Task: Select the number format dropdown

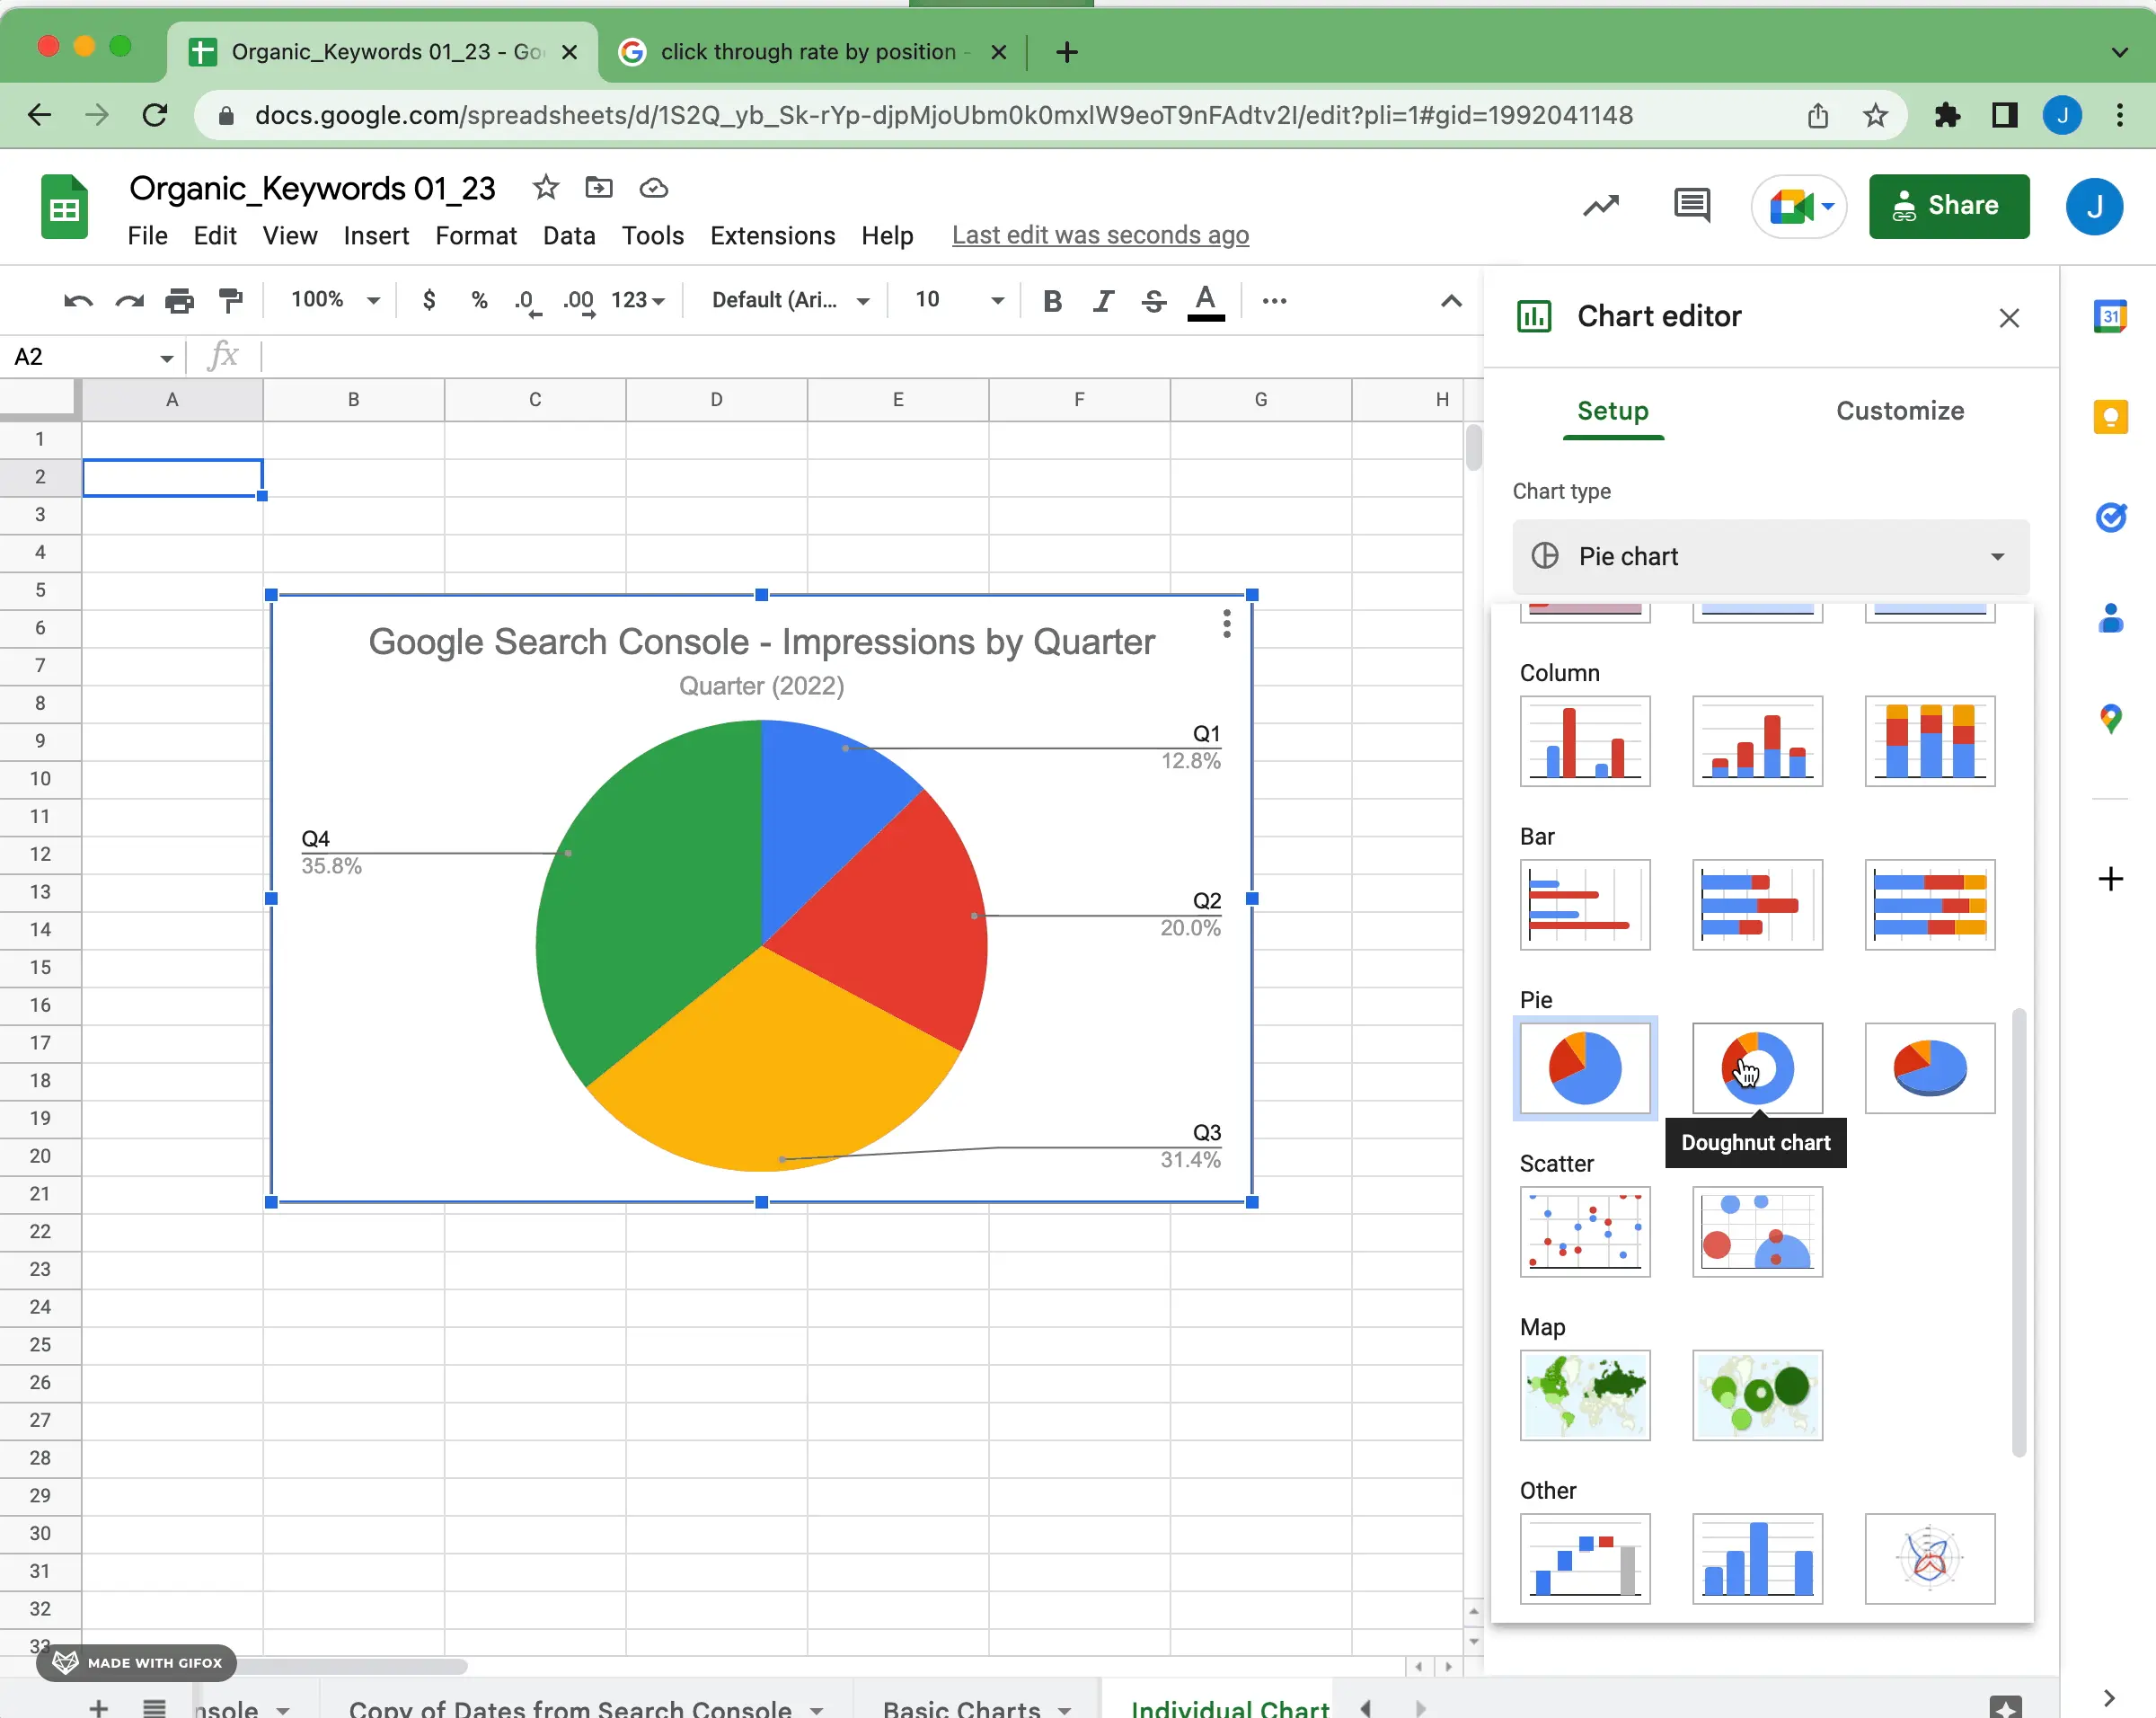Action: [x=636, y=300]
